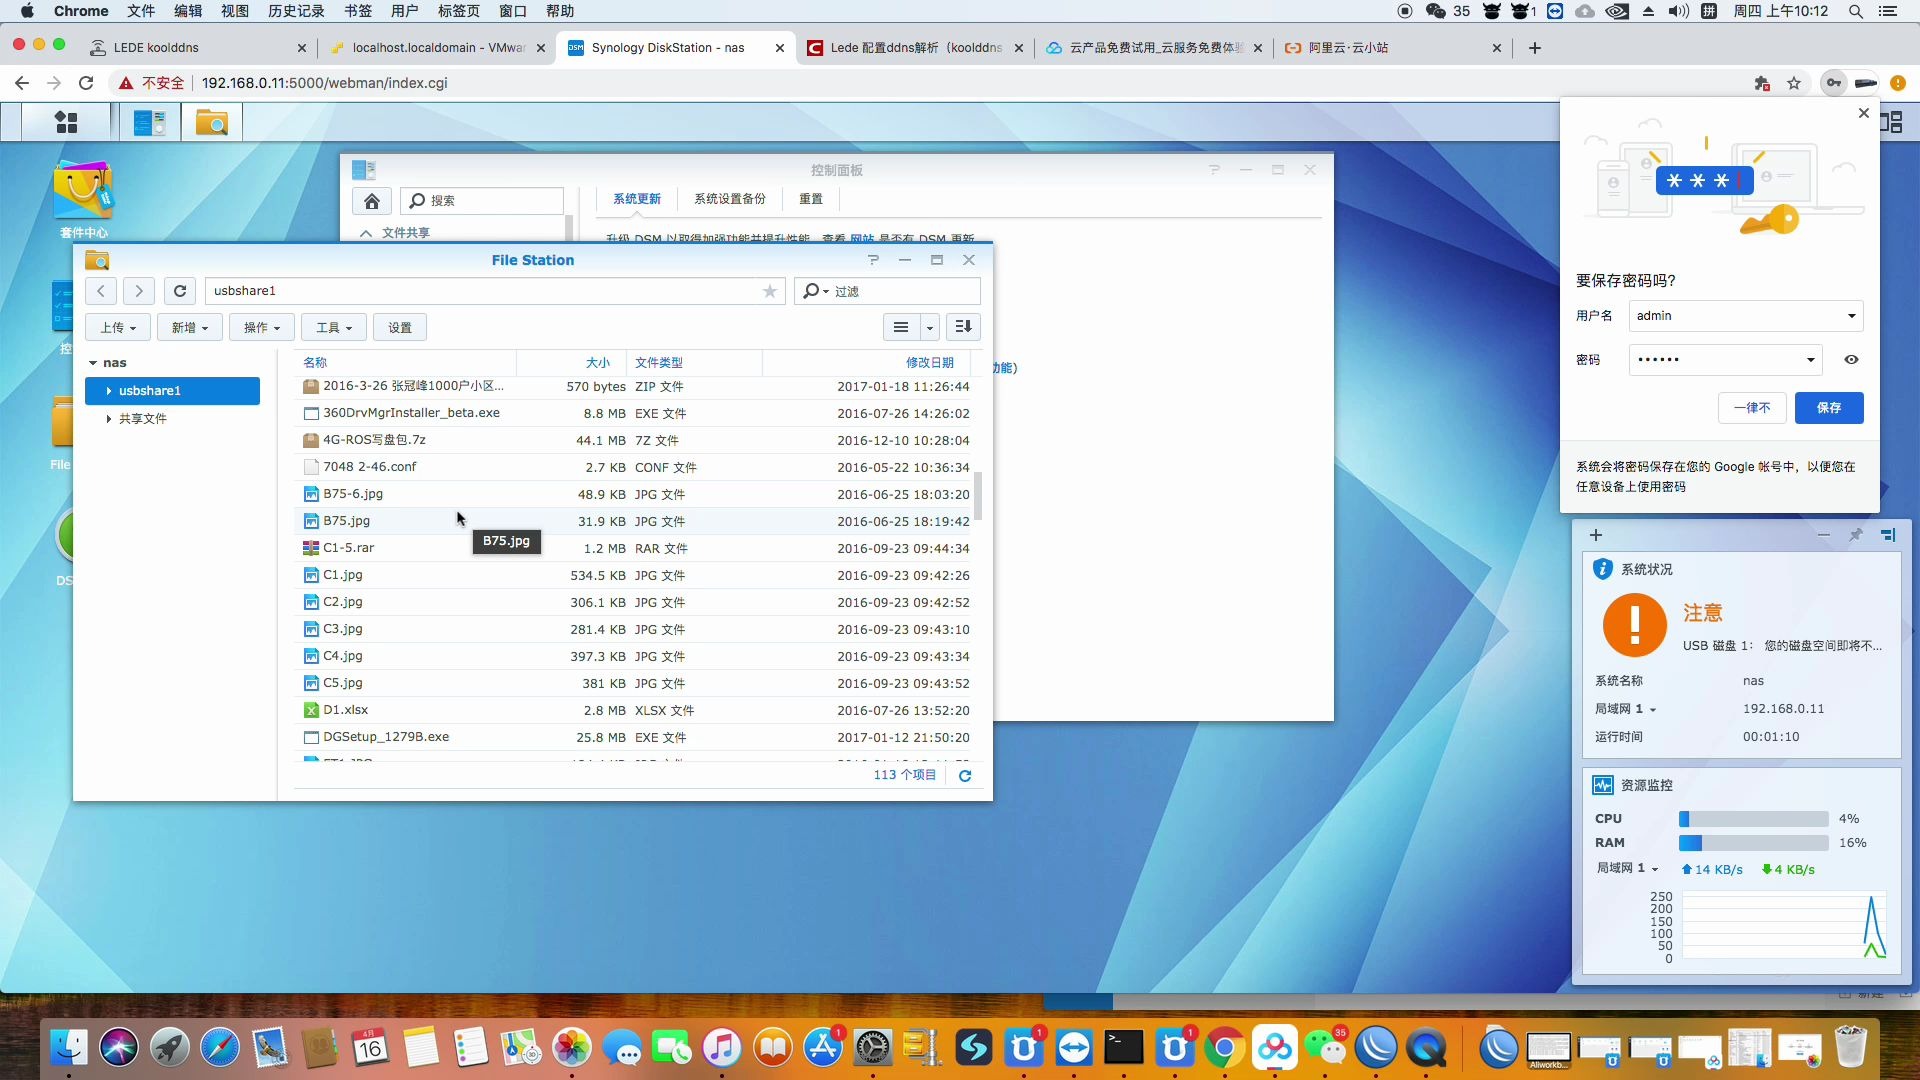Image resolution: width=1920 pixels, height=1080 pixels.
Task: Open the 操作 action dropdown
Action: tap(262, 327)
